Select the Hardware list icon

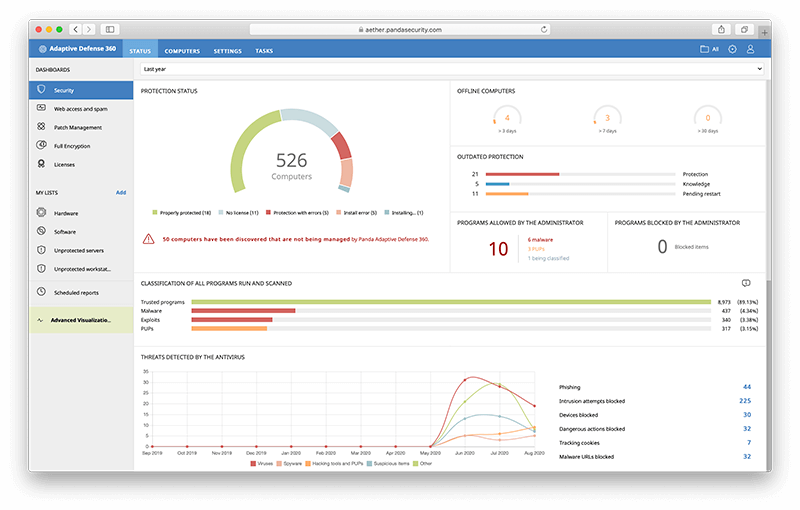tap(42, 213)
